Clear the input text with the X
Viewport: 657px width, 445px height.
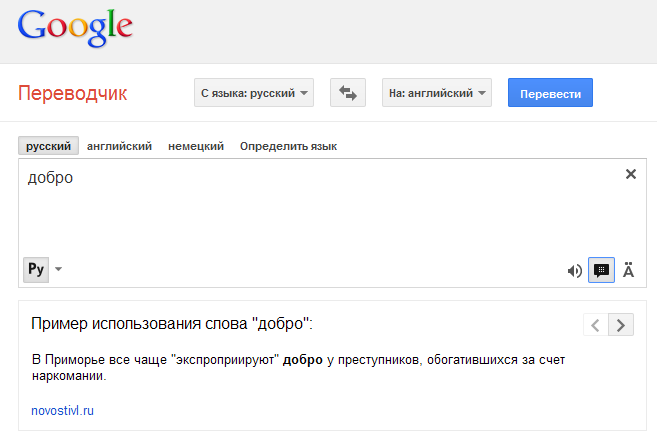click(631, 174)
